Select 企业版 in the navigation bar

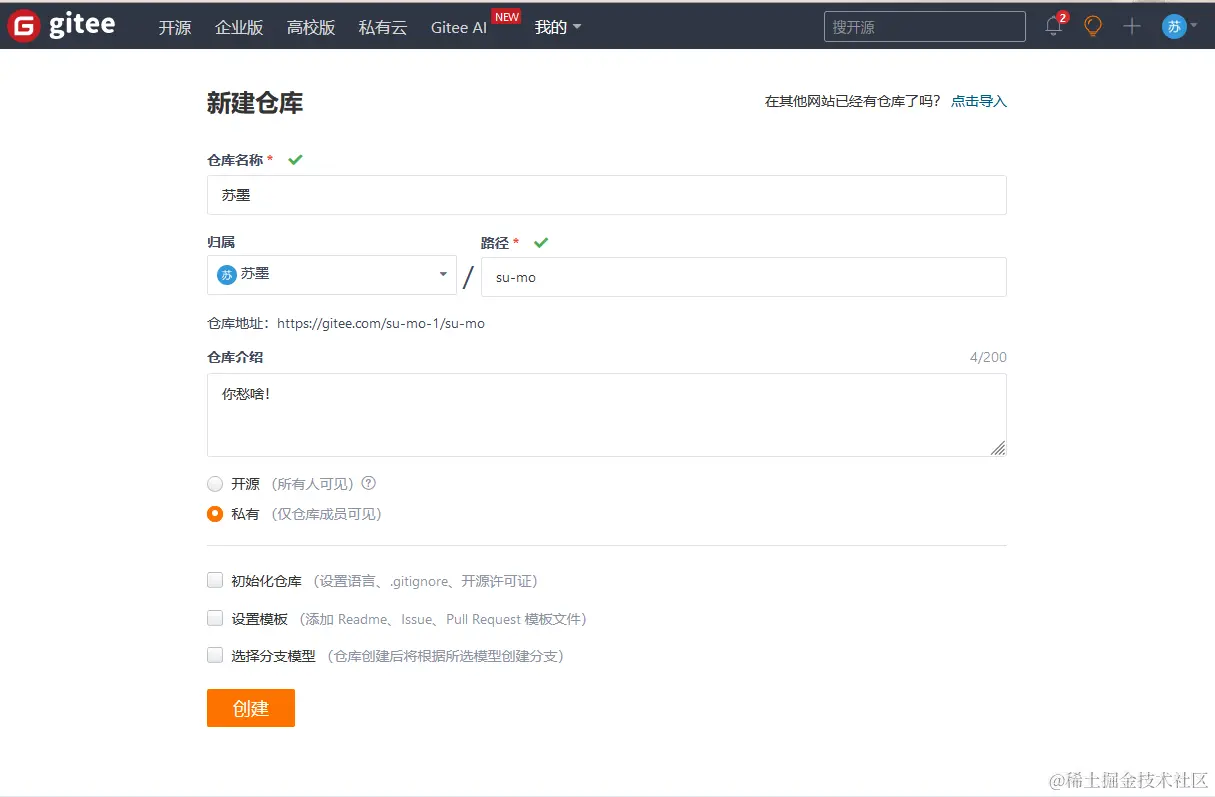click(239, 27)
